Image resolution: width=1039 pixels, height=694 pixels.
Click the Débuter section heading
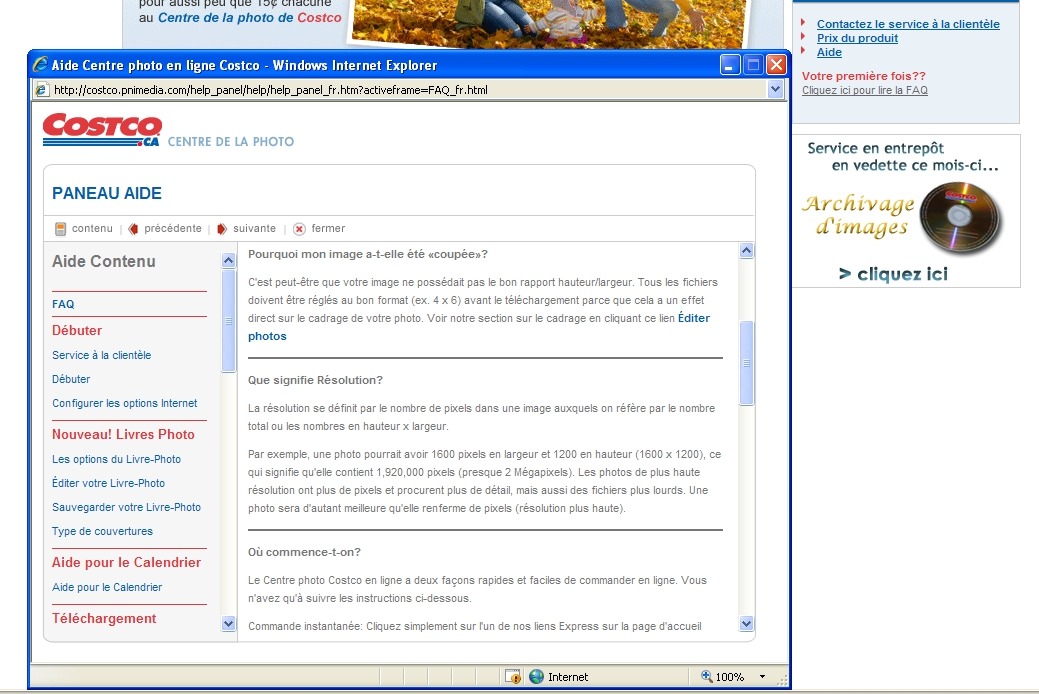coord(77,330)
